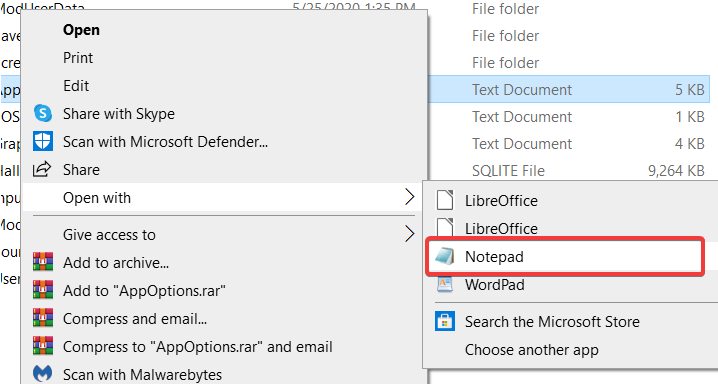Image resolution: width=718 pixels, height=384 pixels.
Task: Click the Microsoft Store bag icon
Action: [445, 321]
